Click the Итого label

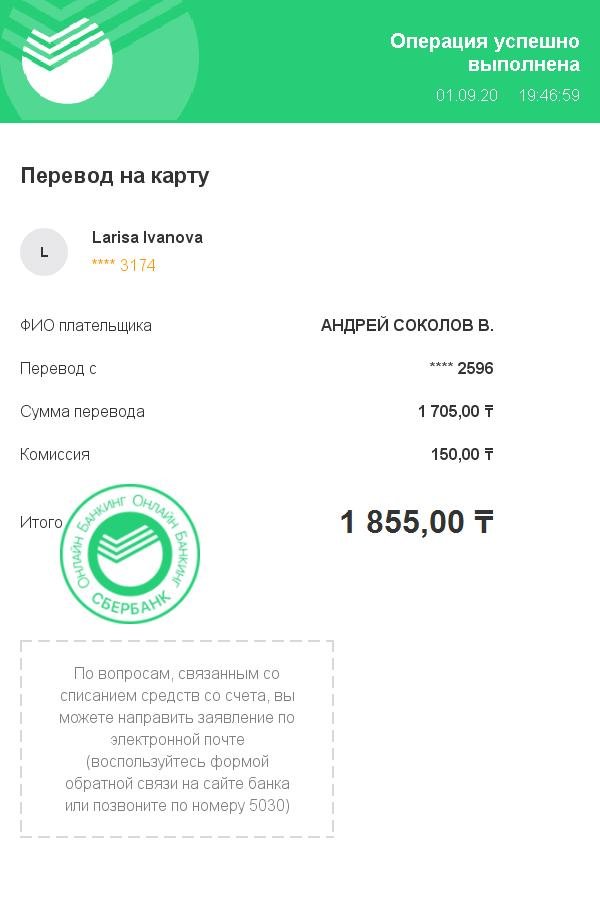41,522
